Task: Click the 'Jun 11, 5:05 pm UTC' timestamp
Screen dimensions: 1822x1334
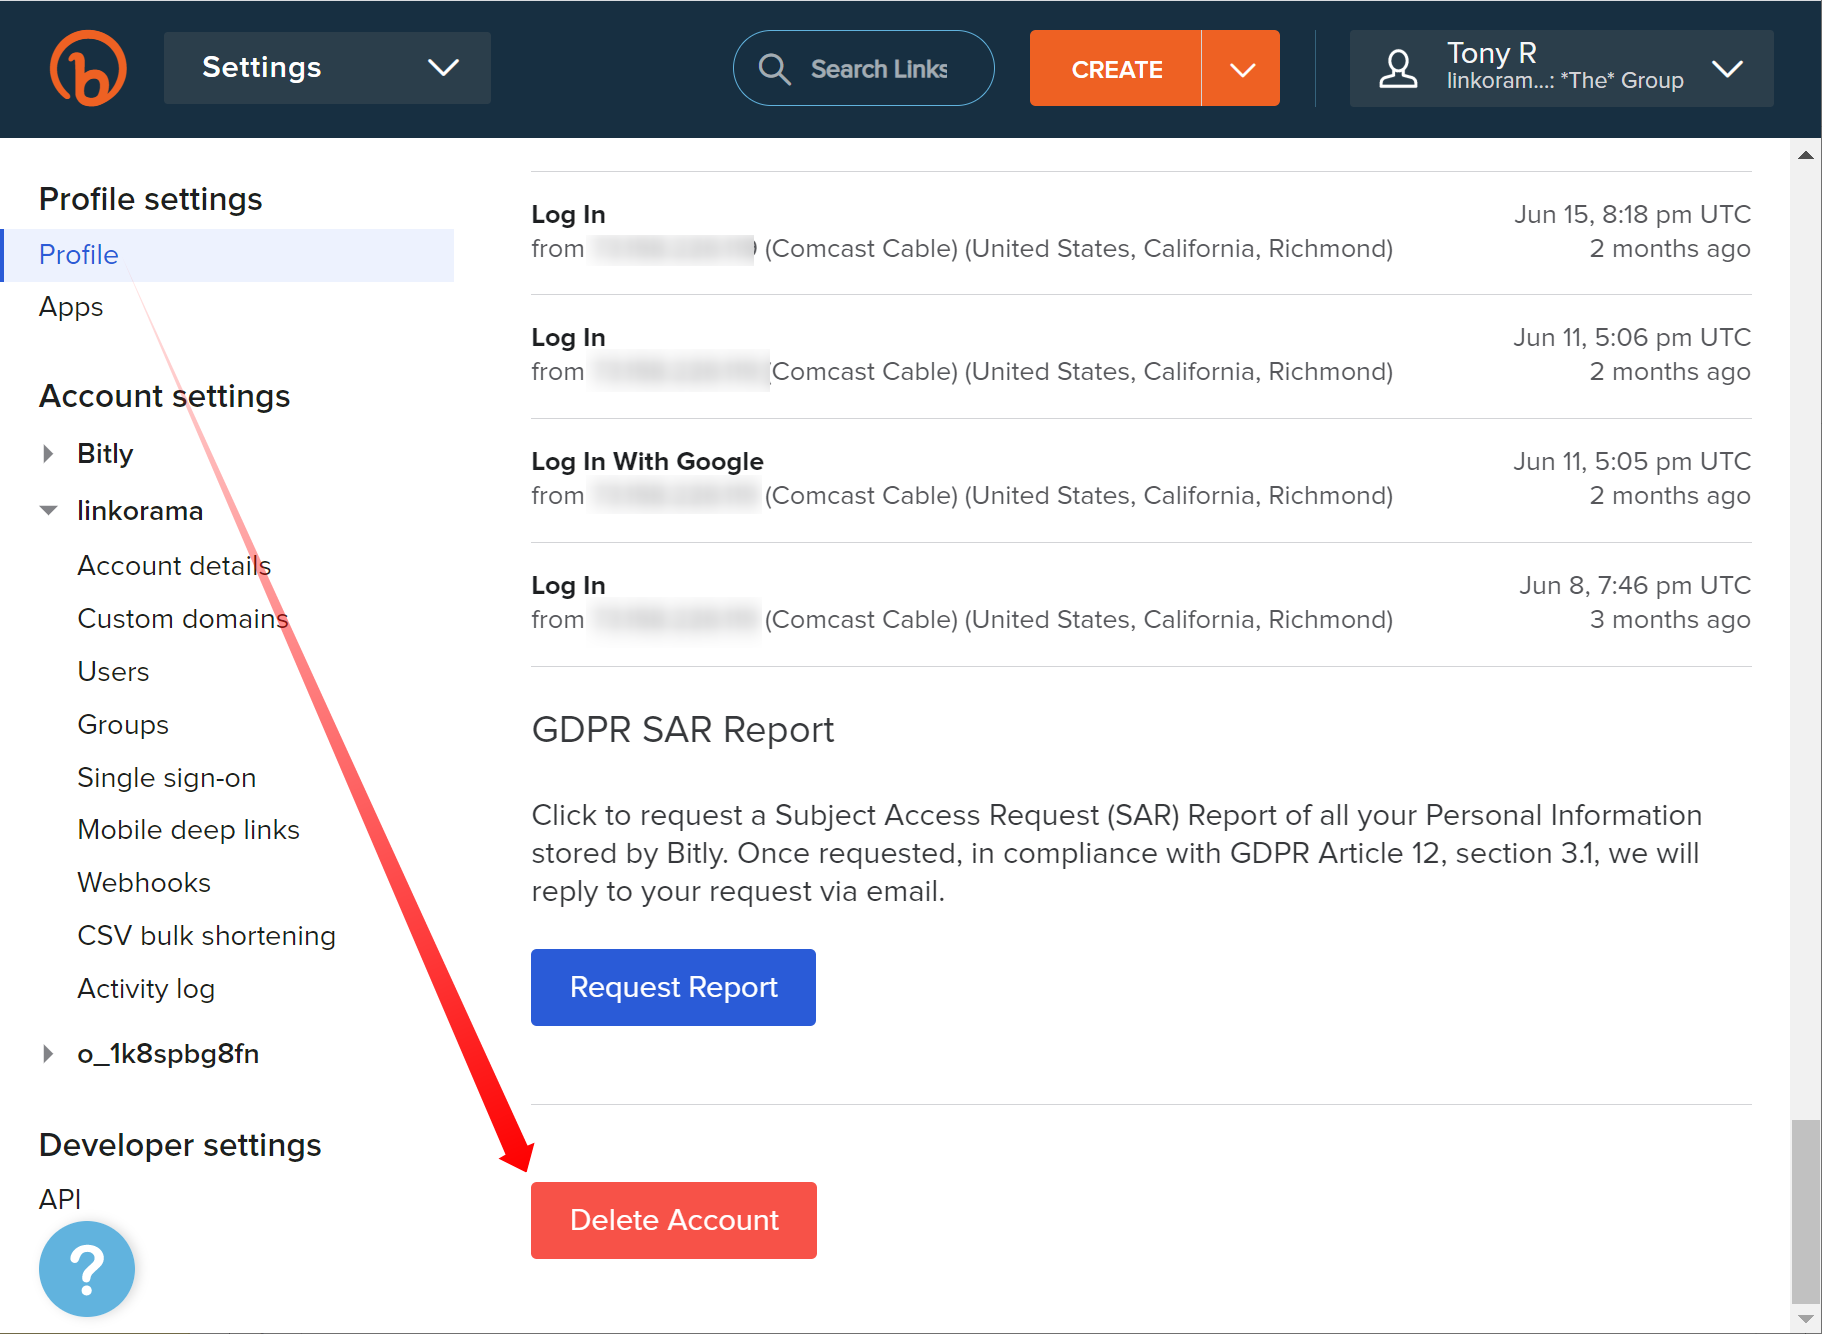Action: coord(1632,461)
